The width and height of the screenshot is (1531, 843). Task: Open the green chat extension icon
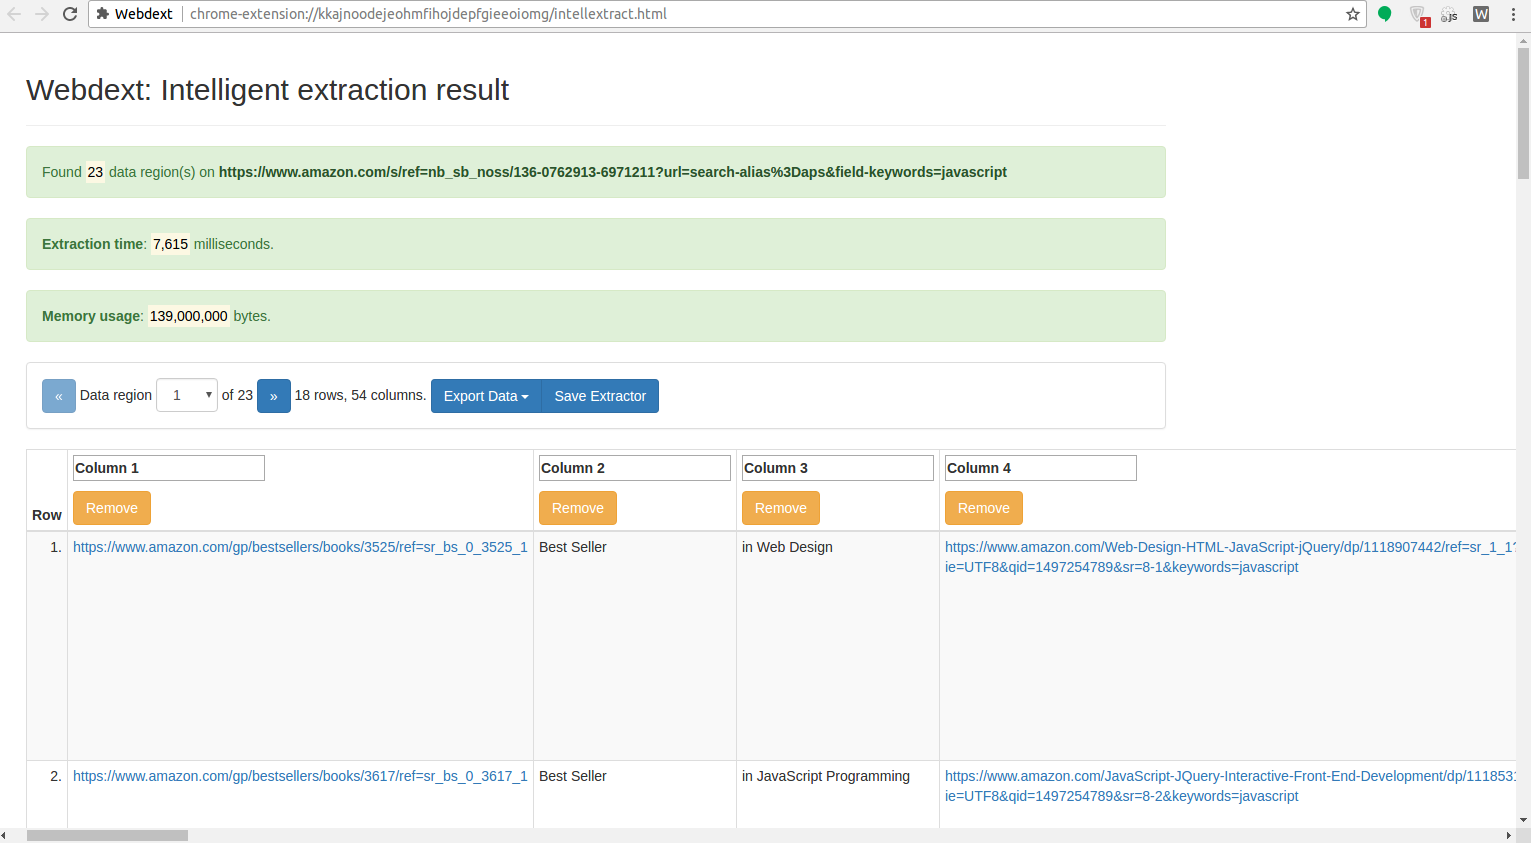tap(1385, 14)
